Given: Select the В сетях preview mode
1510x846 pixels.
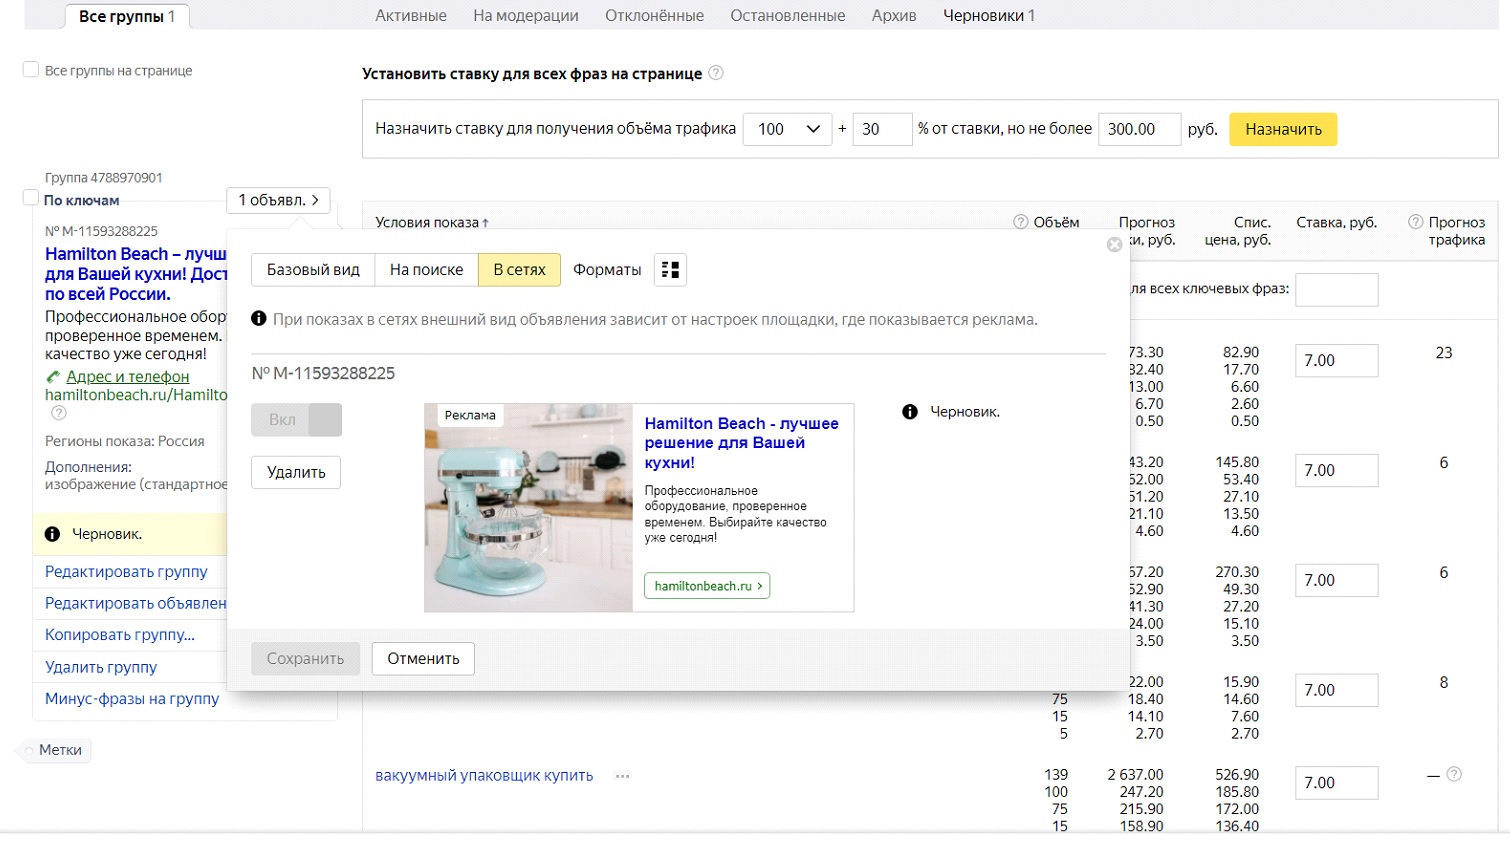Looking at the screenshot, I should pyautogui.click(x=520, y=270).
